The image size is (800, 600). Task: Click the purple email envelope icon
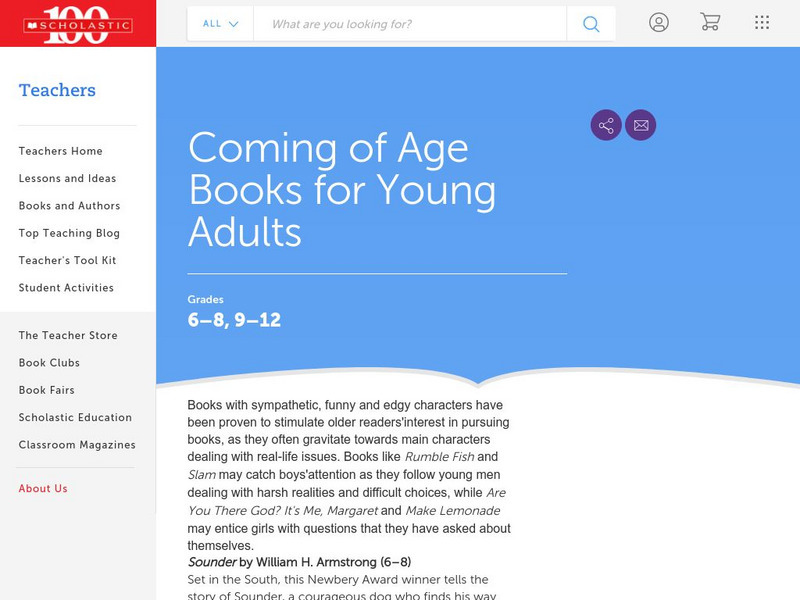click(x=641, y=125)
